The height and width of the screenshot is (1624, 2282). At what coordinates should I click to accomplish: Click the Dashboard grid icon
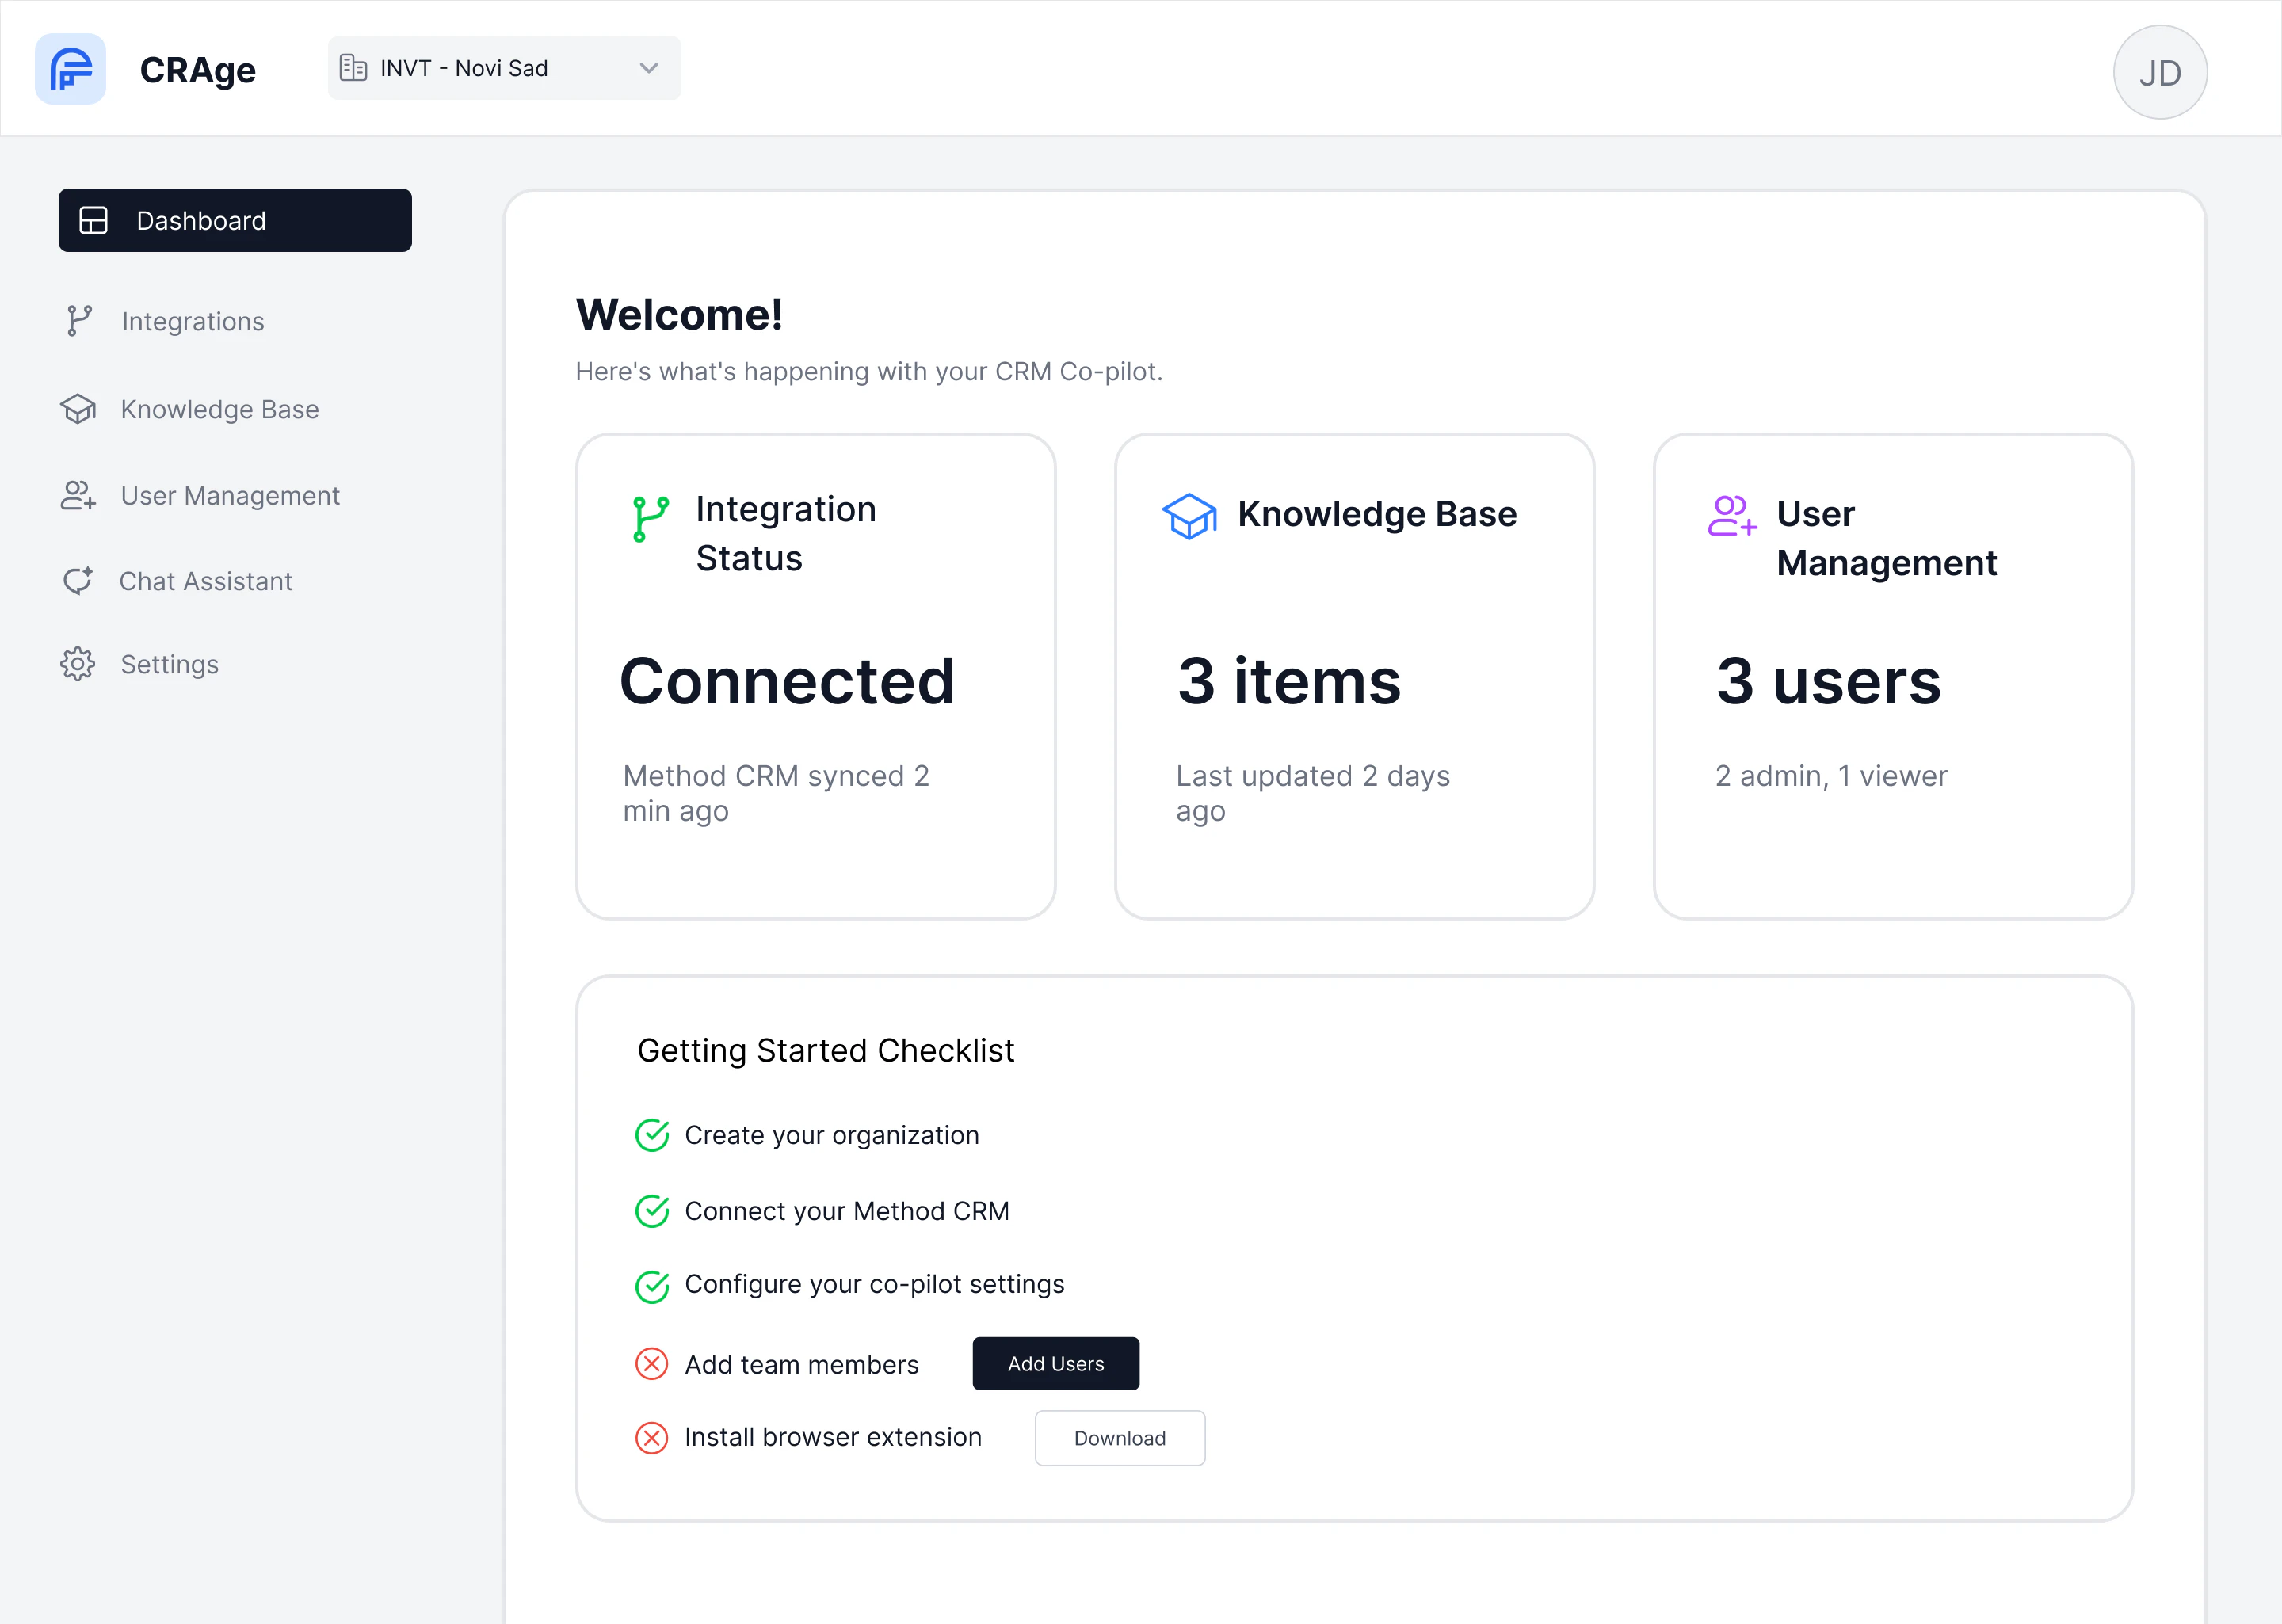pos(93,220)
